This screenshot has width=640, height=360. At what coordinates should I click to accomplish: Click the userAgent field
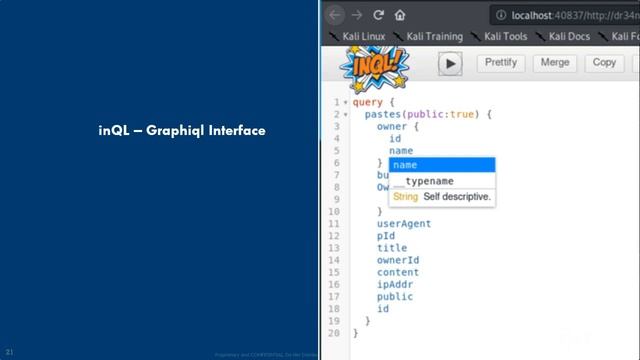(x=404, y=224)
